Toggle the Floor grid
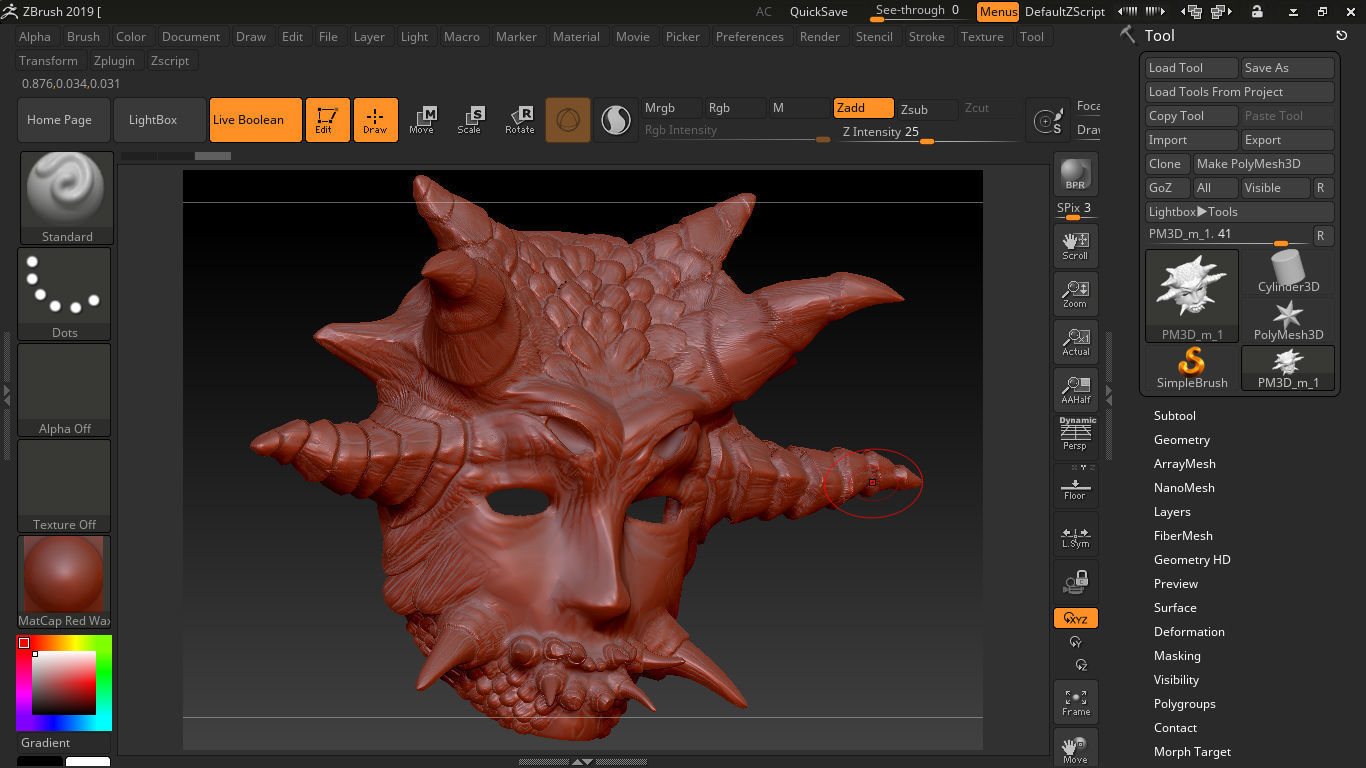The height and width of the screenshot is (768, 1366). pyautogui.click(x=1075, y=487)
